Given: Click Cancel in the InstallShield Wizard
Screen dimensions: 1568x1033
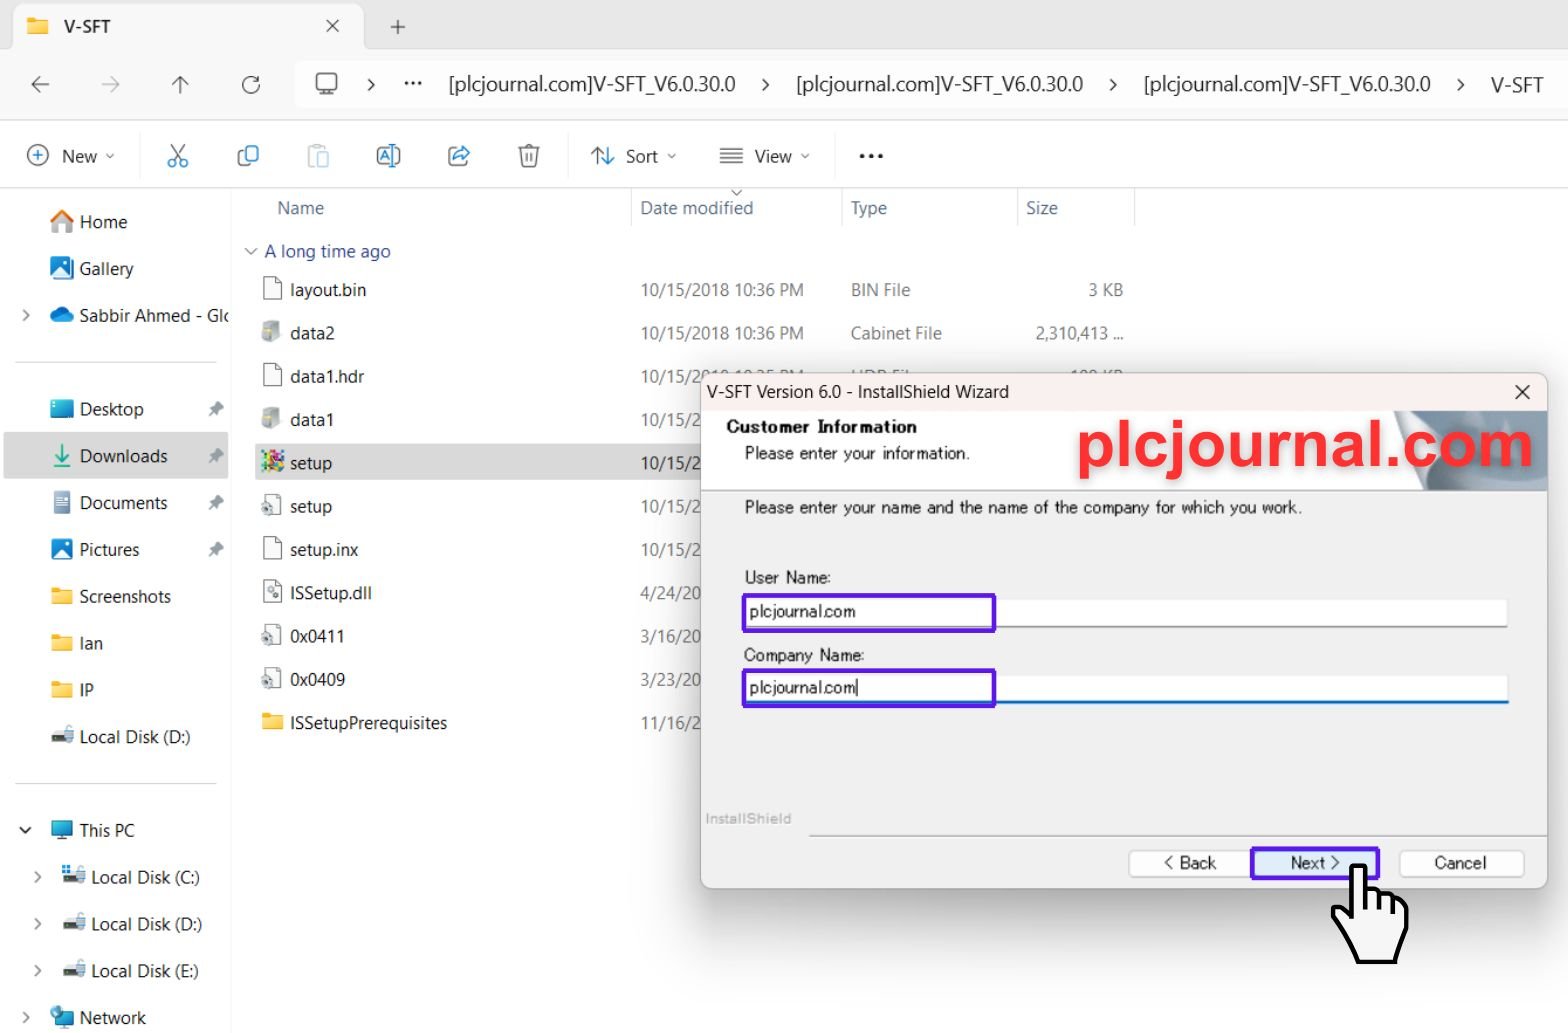Looking at the screenshot, I should point(1460,863).
